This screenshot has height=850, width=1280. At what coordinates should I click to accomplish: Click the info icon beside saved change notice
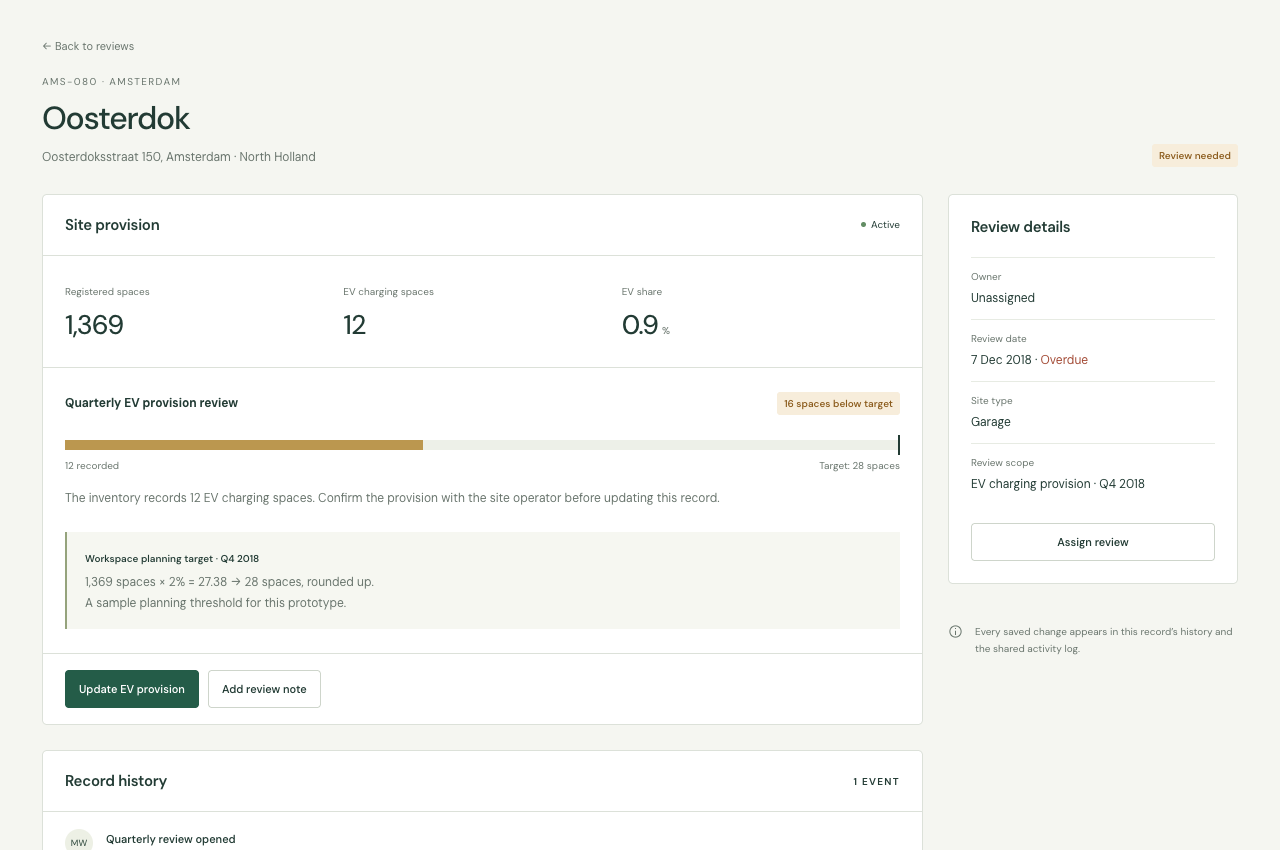pos(955,632)
